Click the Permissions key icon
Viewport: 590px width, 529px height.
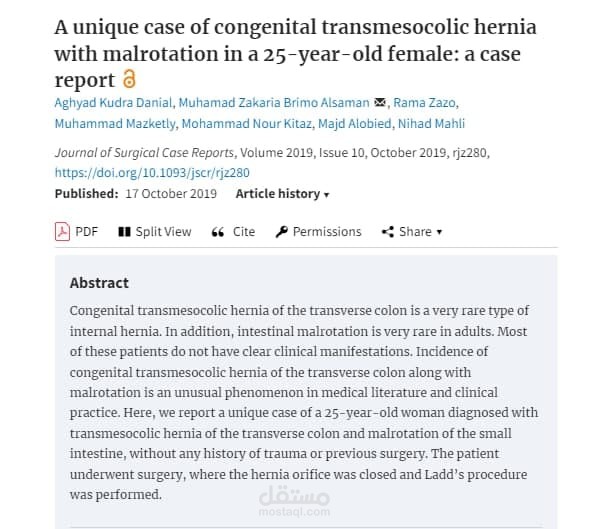click(281, 232)
